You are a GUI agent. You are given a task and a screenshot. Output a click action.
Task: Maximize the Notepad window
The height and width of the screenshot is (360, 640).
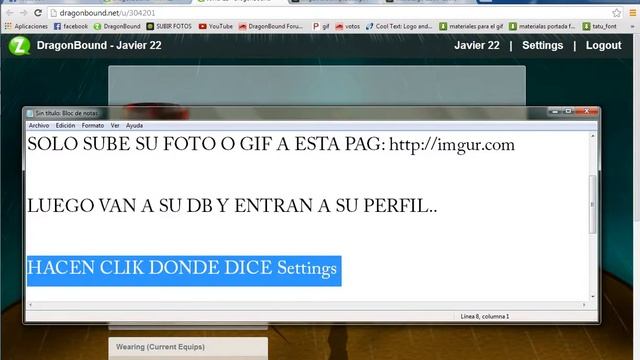pyautogui.click(x=568, y=111)
